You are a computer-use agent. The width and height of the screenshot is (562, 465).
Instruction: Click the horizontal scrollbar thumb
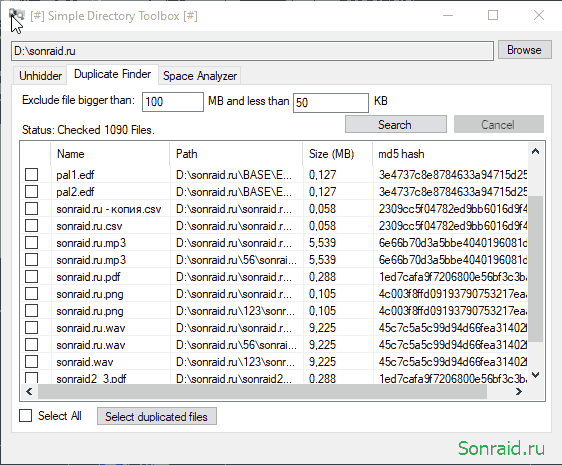262,392
